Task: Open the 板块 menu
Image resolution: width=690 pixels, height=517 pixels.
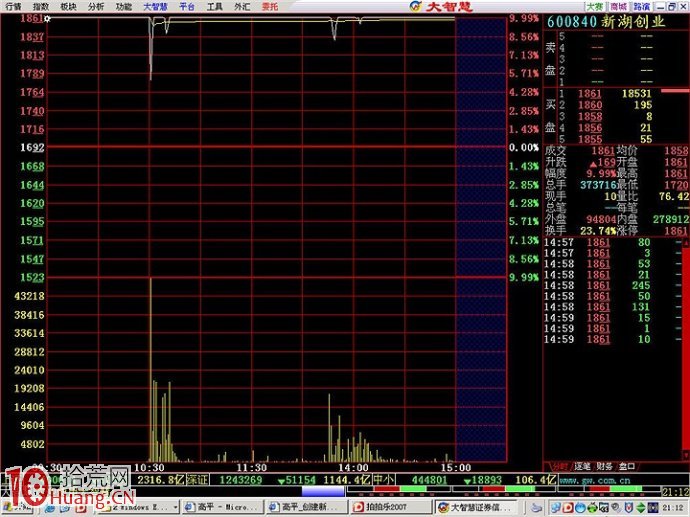Action: (68, 6)
